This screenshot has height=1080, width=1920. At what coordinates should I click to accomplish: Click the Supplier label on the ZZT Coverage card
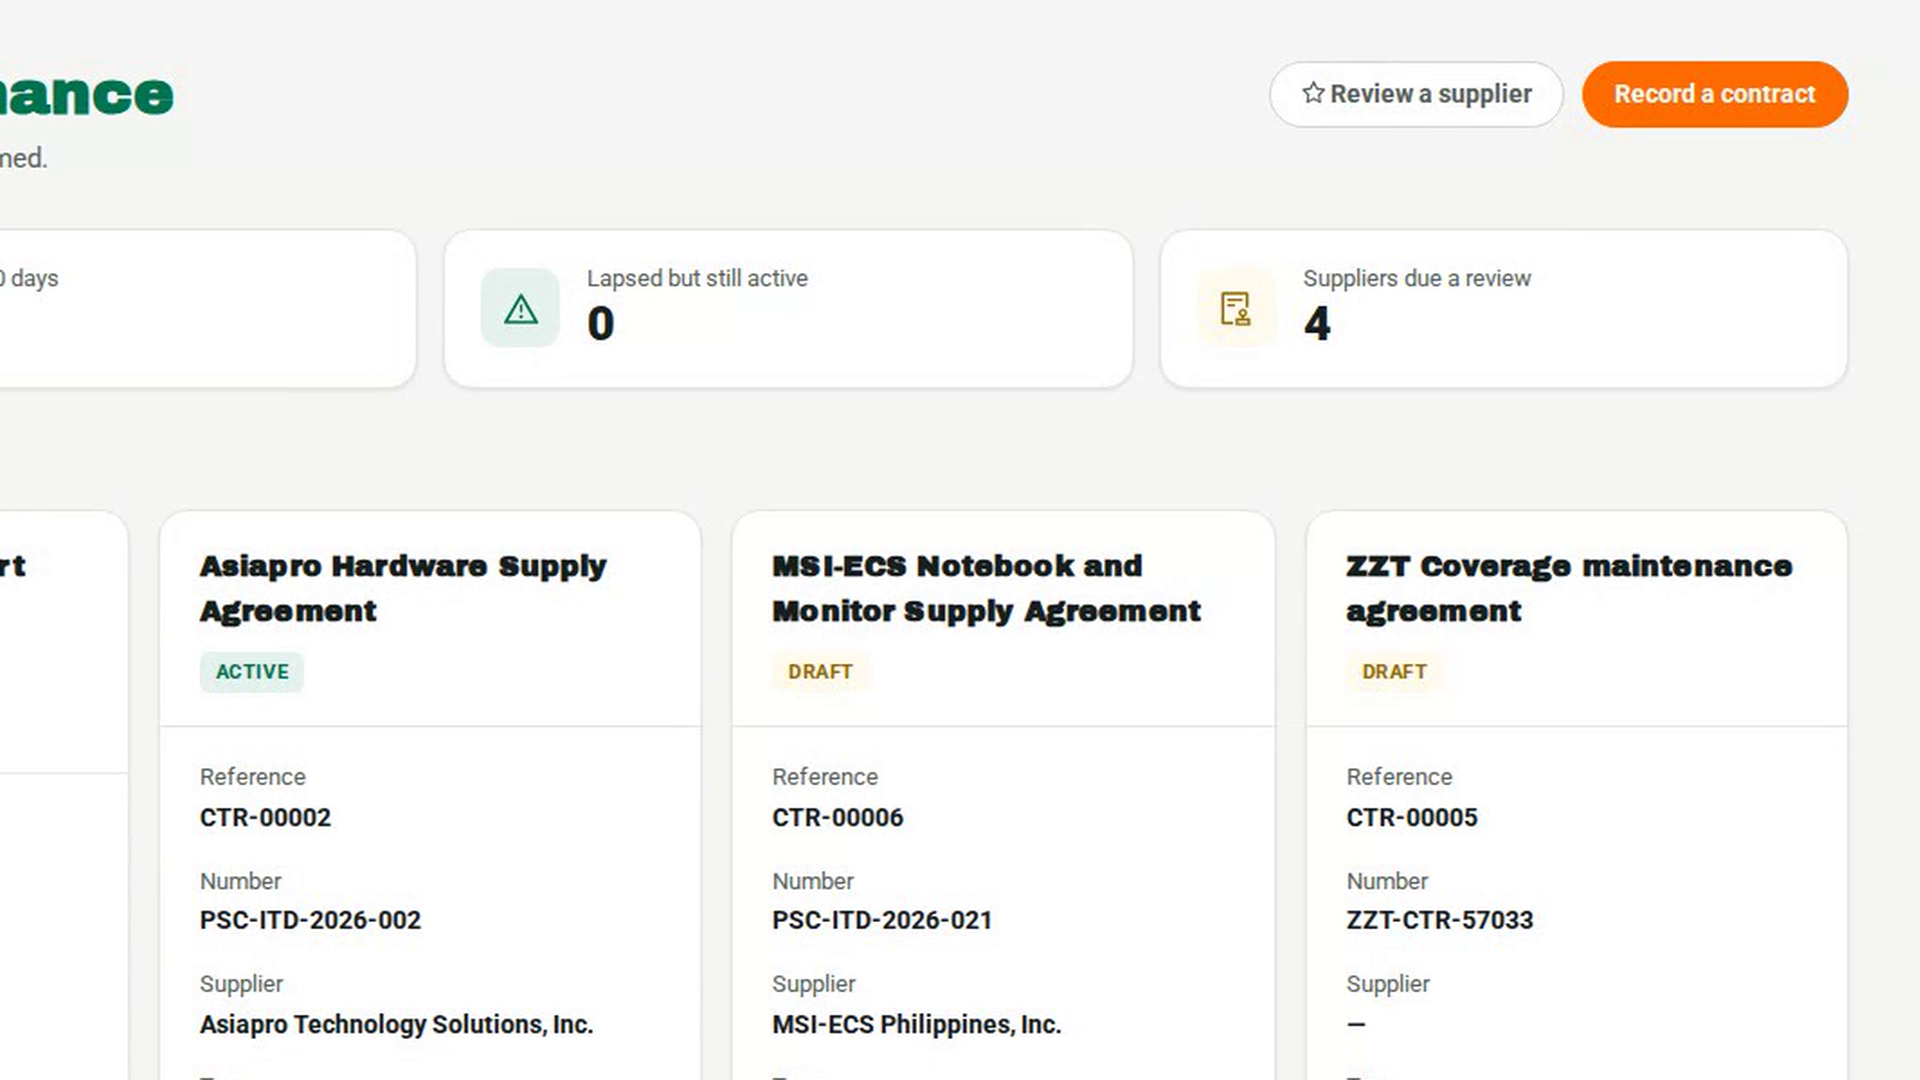tap(1388, 984)
